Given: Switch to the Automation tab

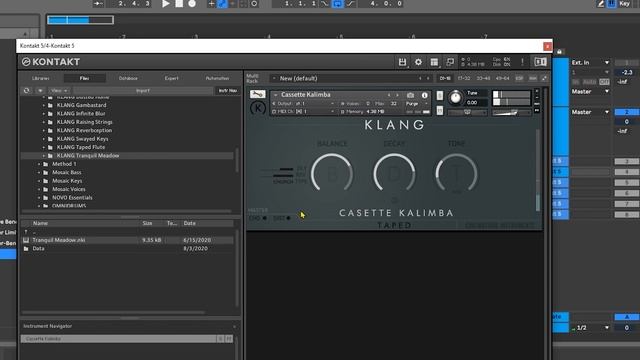Looking at the screenshot, I should click(217, 78).
